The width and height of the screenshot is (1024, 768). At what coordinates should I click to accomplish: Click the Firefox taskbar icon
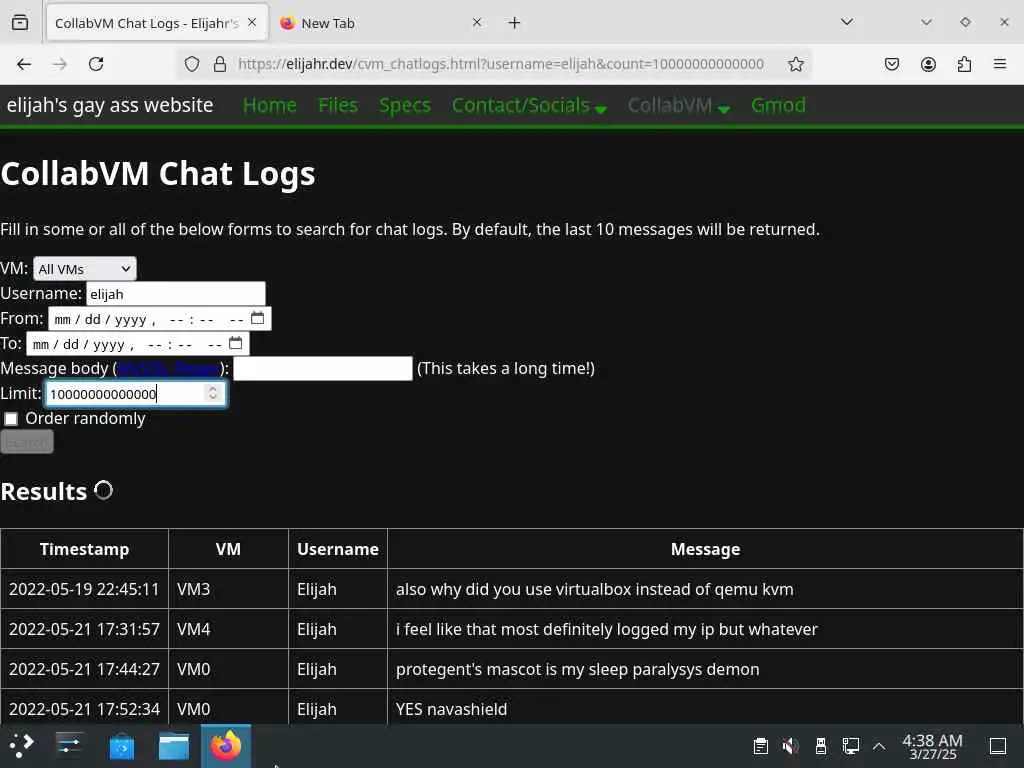click(x=226, y=746)
